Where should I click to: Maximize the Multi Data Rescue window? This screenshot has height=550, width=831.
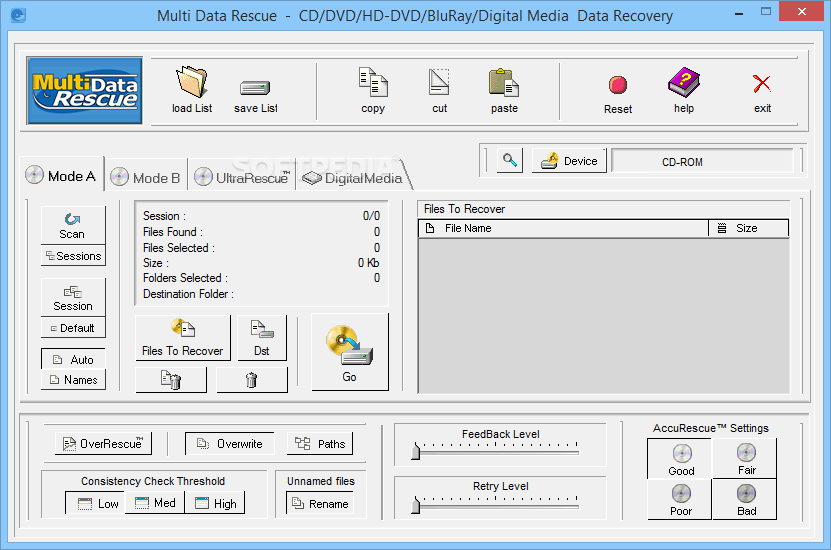(x=765, y=12)
